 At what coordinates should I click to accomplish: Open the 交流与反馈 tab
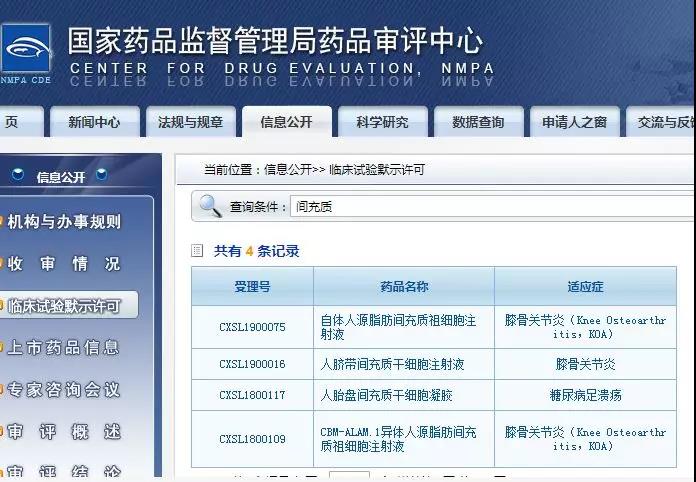click(x=661, y=122)
